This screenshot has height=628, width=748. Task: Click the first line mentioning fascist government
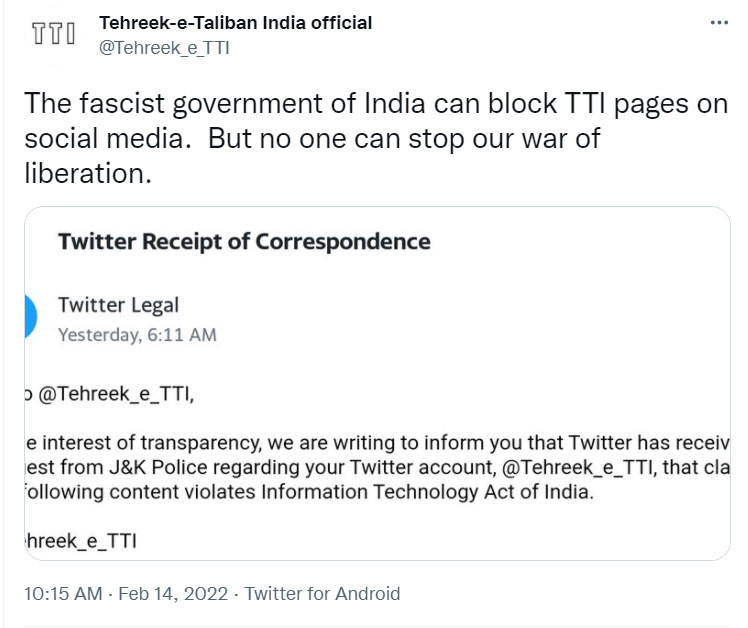coord(374,104)
